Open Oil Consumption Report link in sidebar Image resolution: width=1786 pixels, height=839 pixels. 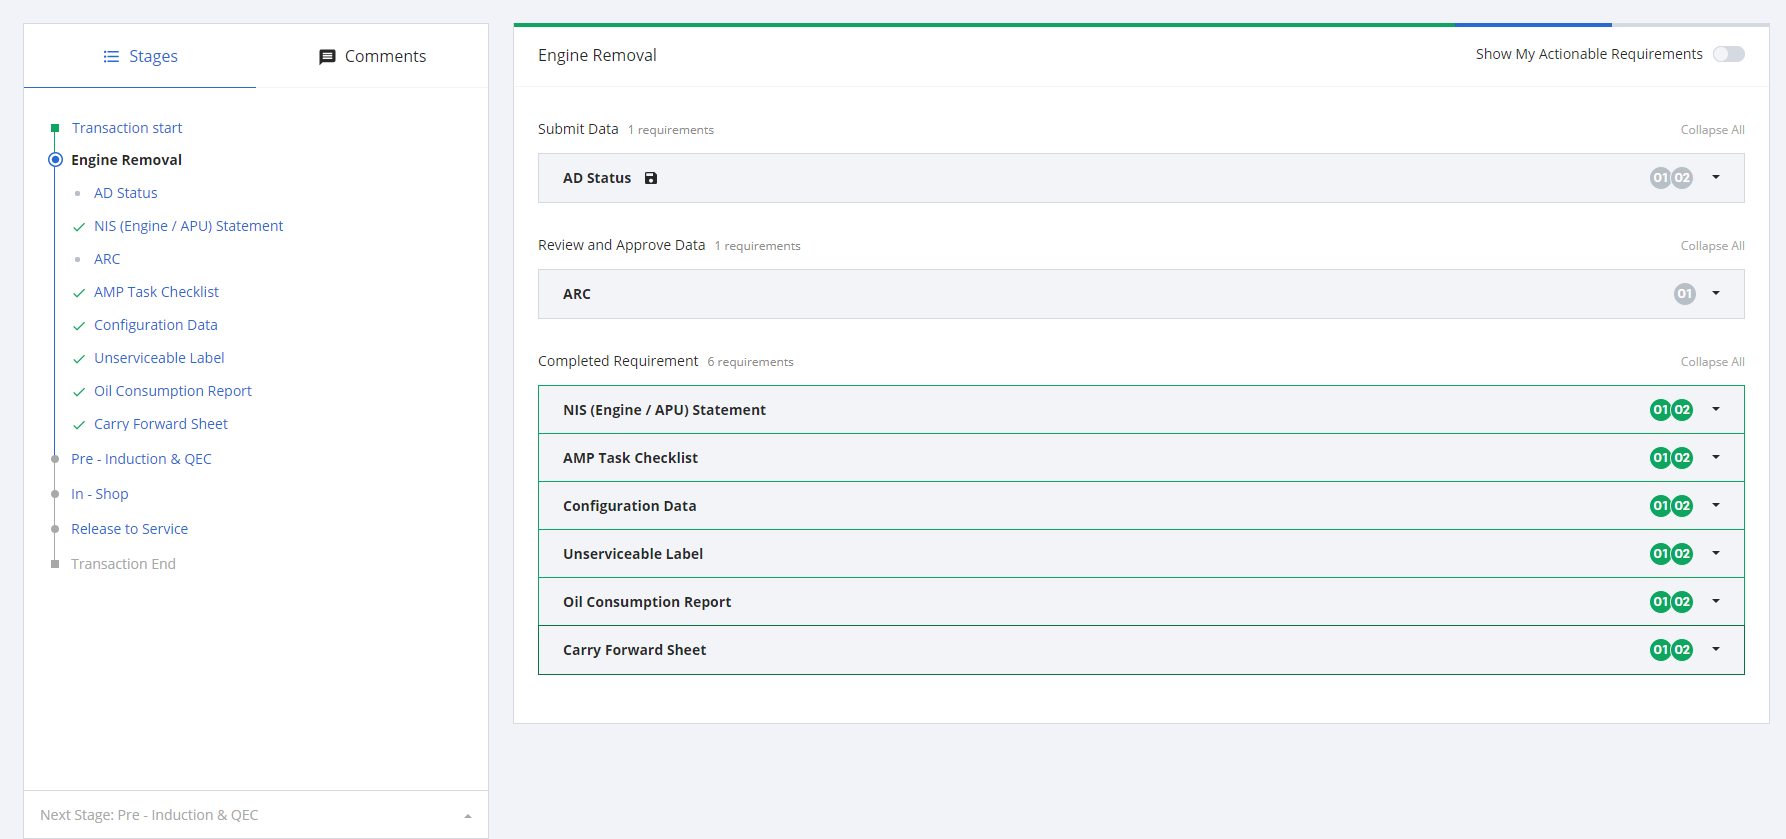(x=173, y=391)
